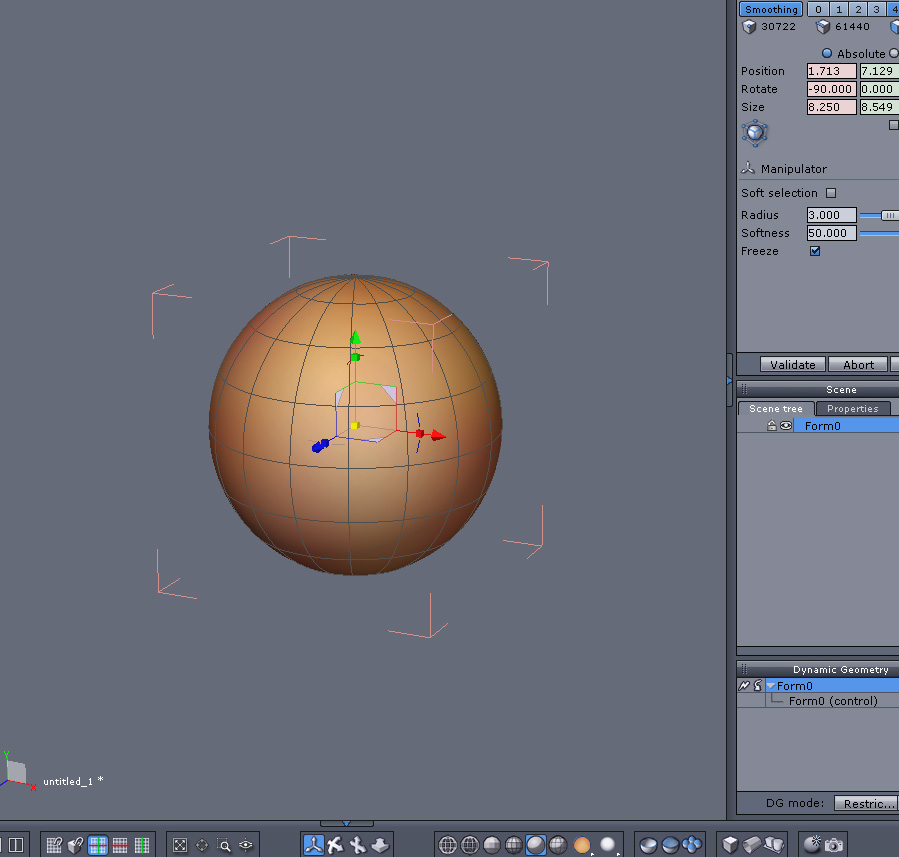
Task: Click the vertex count cube icon by 30722
Action: click(x=749, y=27)
